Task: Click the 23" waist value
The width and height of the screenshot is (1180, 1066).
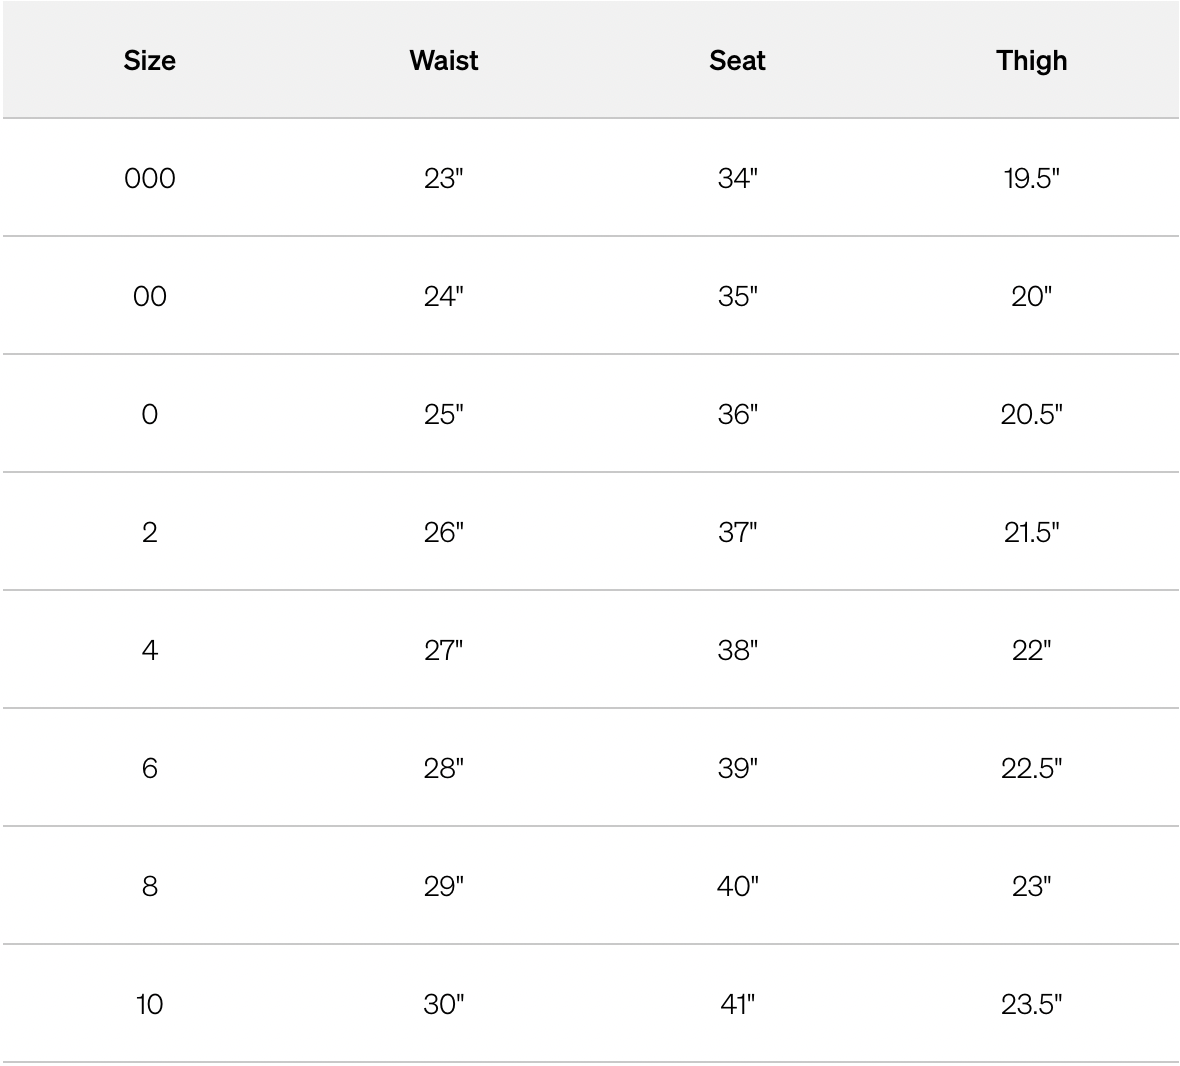Action: 444,179
